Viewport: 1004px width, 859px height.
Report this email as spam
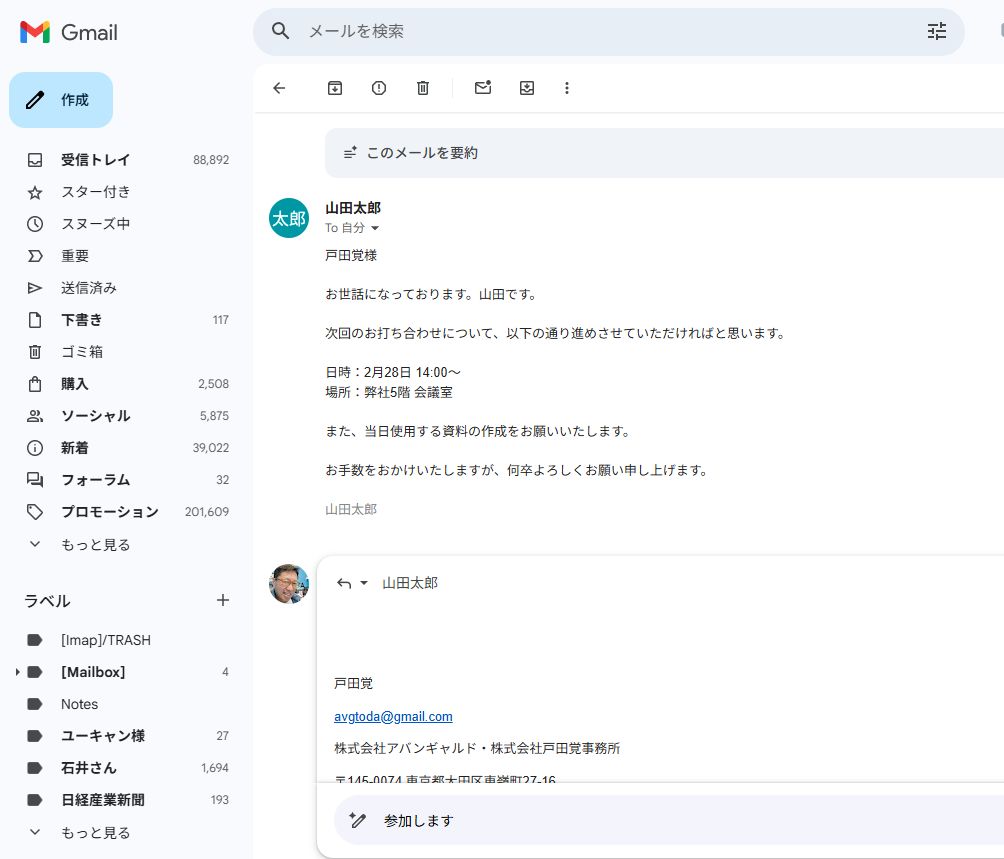click(x=378, y=88)
